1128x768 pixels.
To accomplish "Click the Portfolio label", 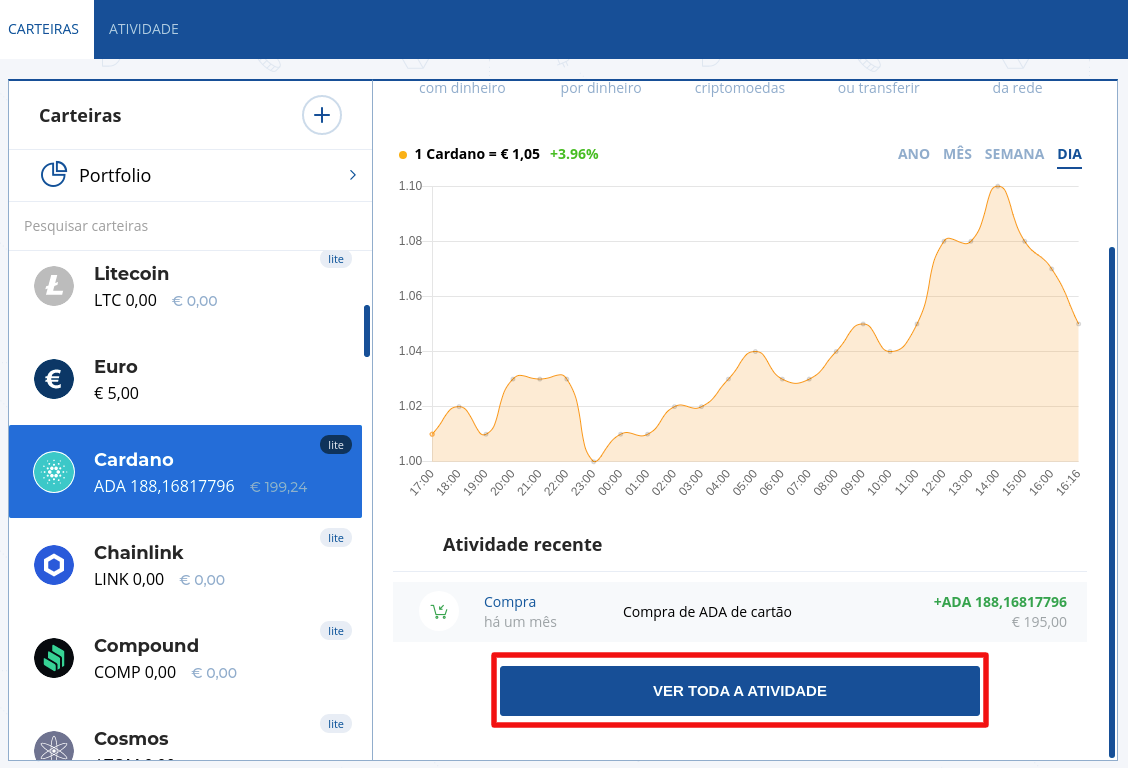I will tap(115, 175).
